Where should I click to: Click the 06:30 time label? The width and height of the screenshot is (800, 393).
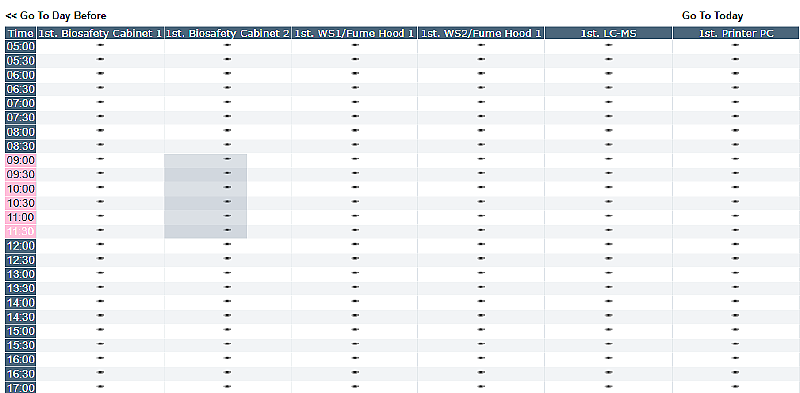pyautogui.click(x=20, y=89)
